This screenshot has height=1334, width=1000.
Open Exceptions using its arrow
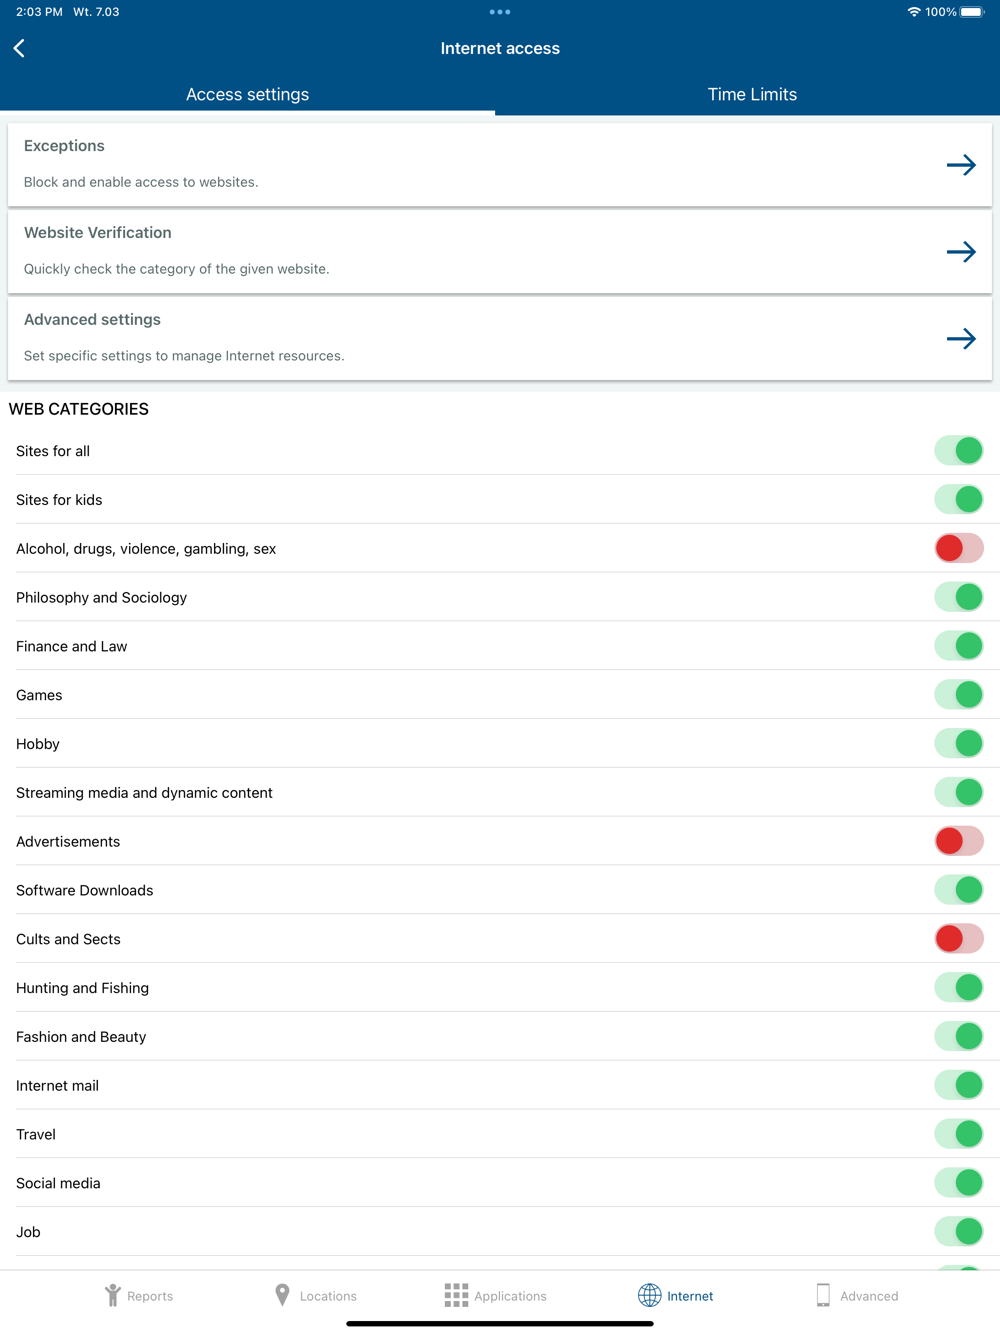tap(961, 165)
